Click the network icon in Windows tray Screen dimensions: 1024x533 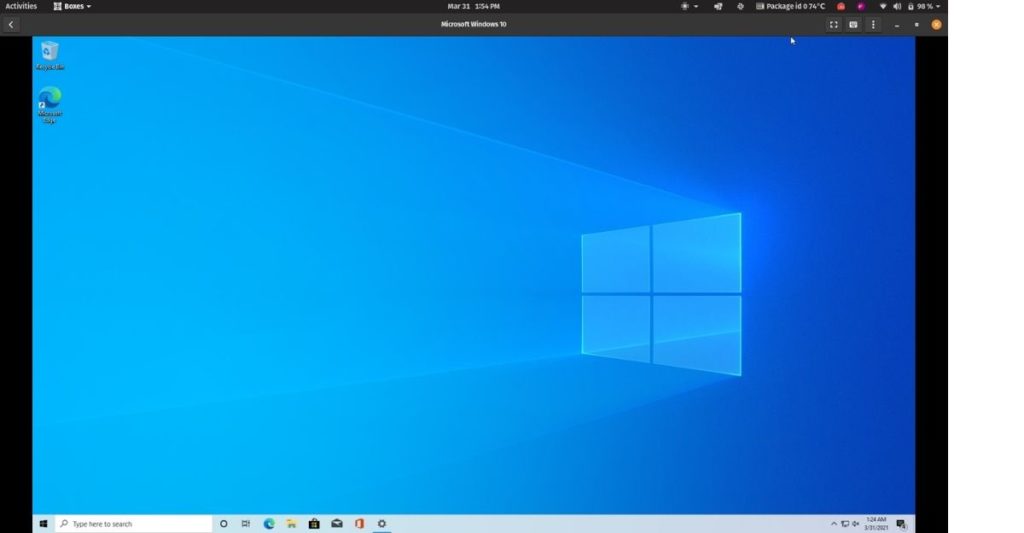[x=845, y=524]
